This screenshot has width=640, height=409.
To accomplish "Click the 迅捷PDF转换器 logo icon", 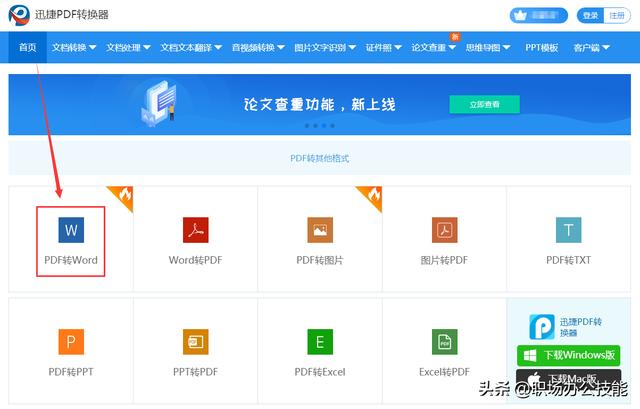I will click(x=19, y=15).
